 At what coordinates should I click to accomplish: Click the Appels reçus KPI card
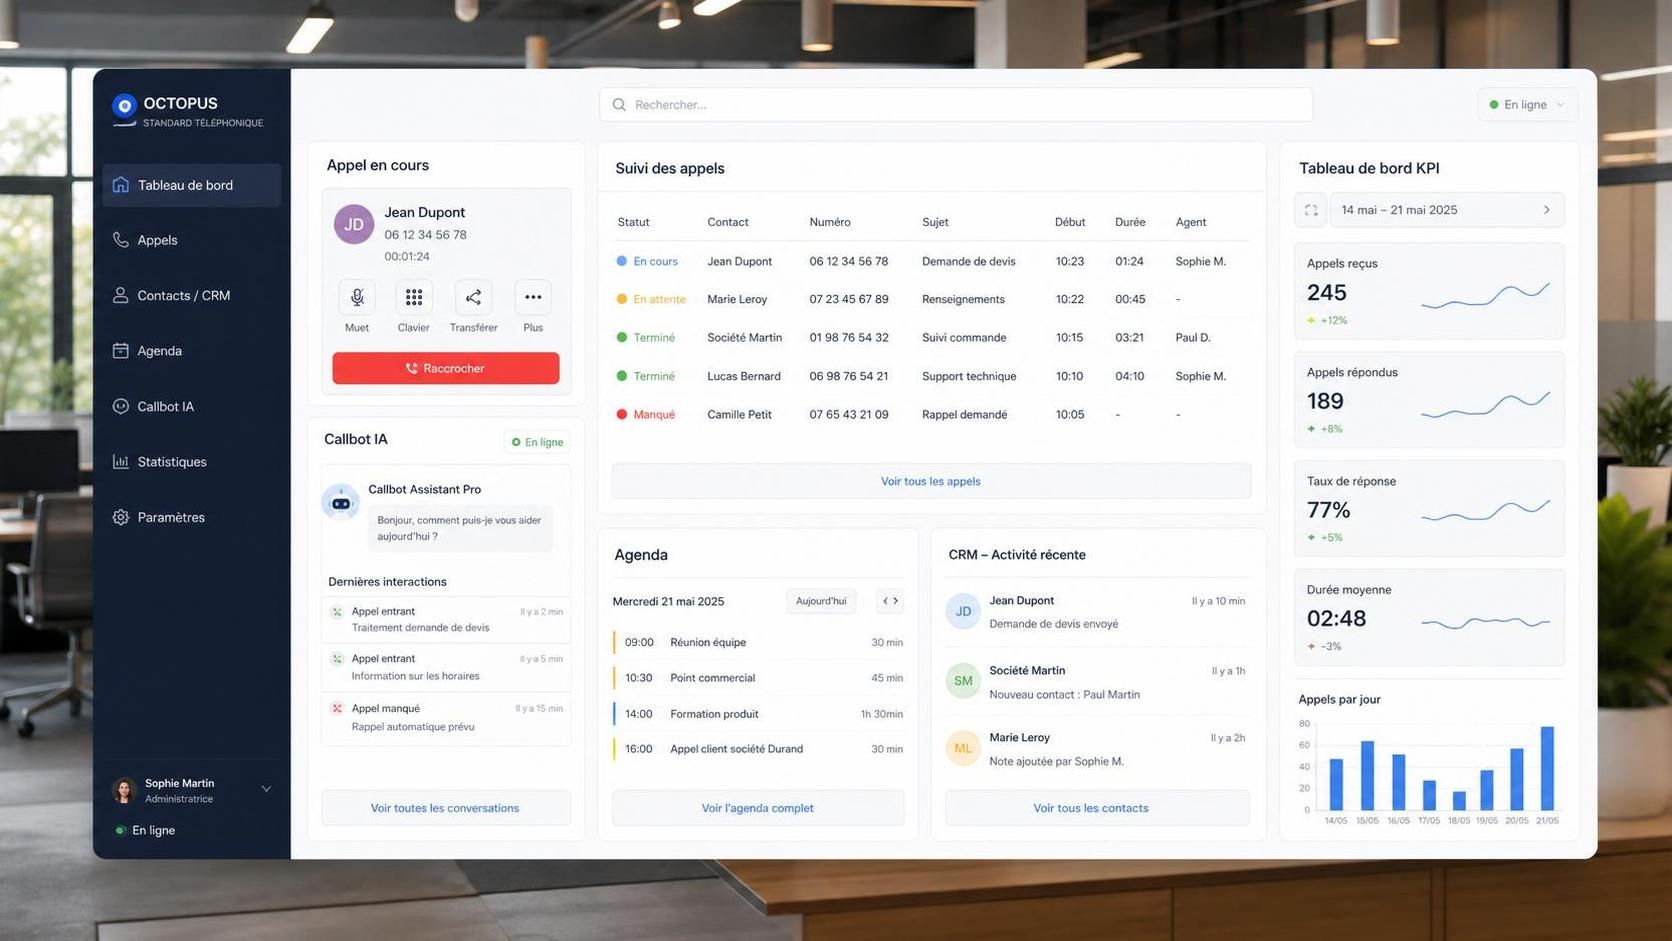1429,291
